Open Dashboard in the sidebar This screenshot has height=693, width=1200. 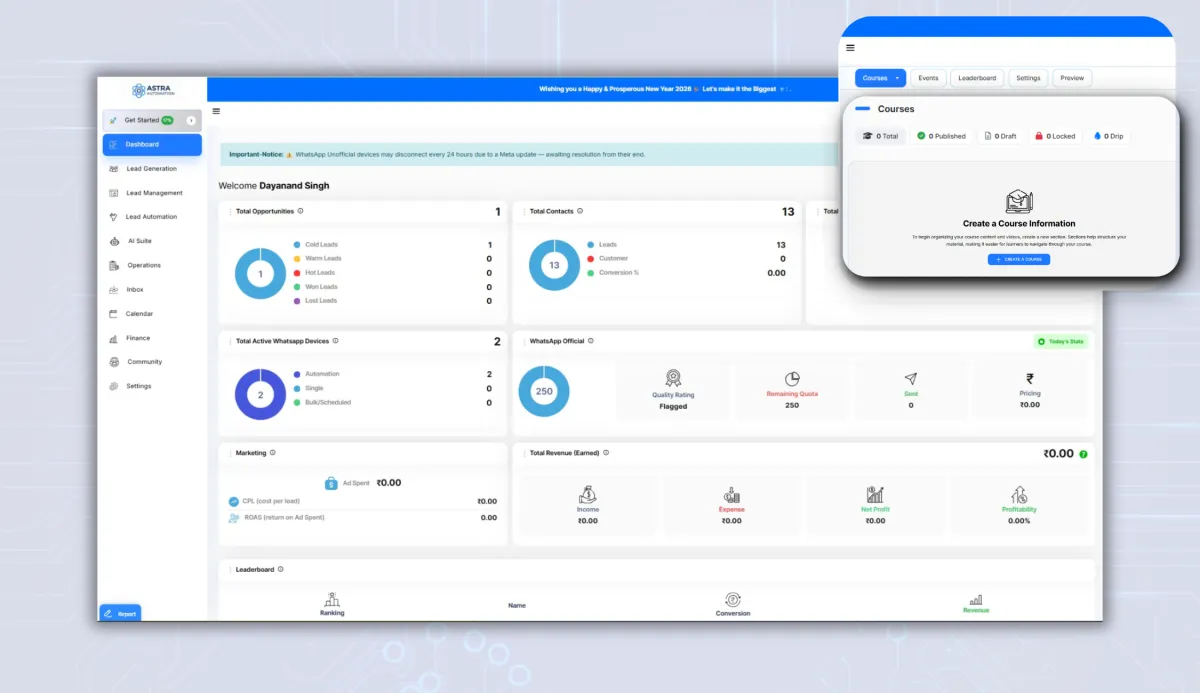(x=152, y=144)
